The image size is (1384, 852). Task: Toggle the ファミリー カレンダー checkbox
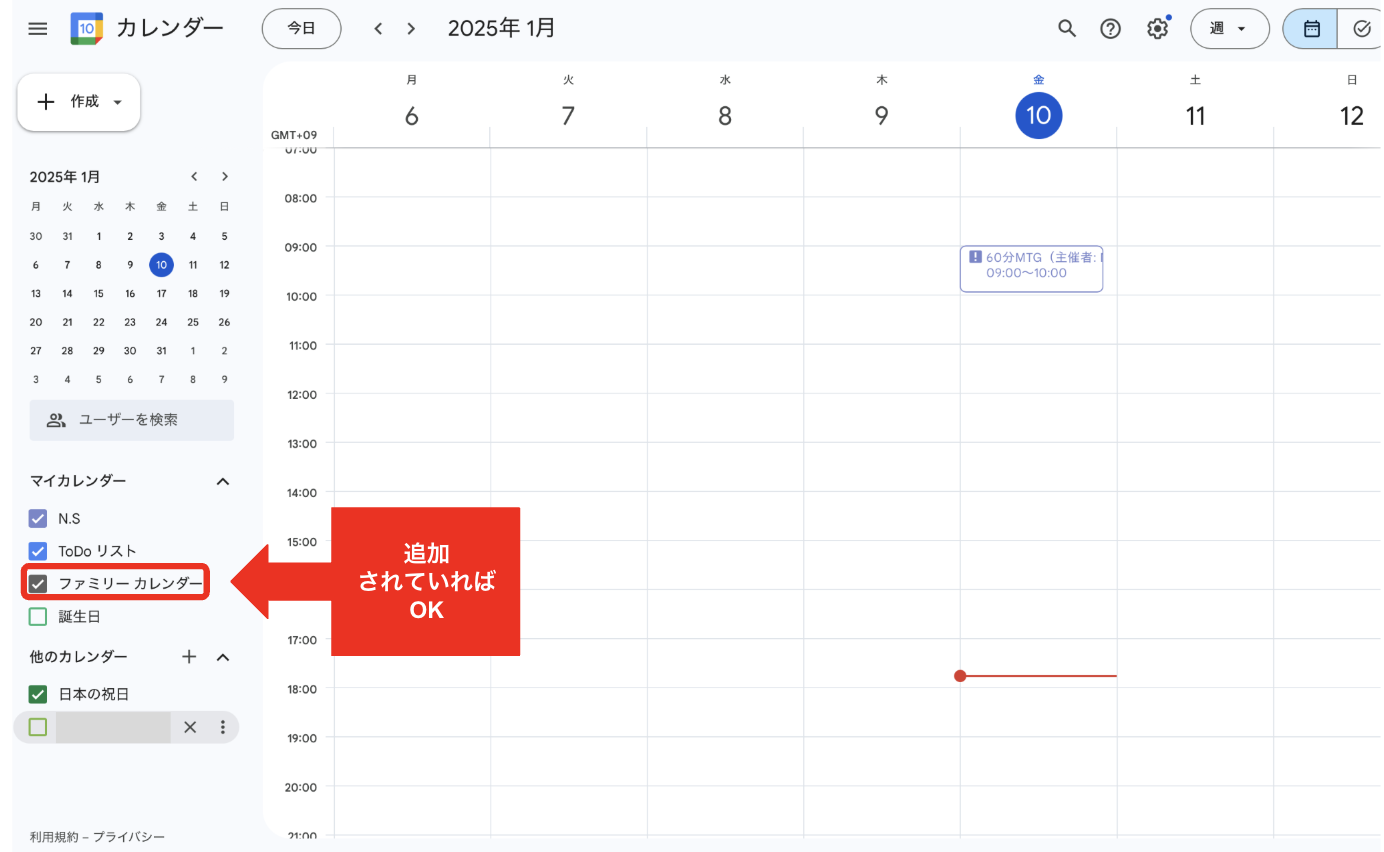38,583
